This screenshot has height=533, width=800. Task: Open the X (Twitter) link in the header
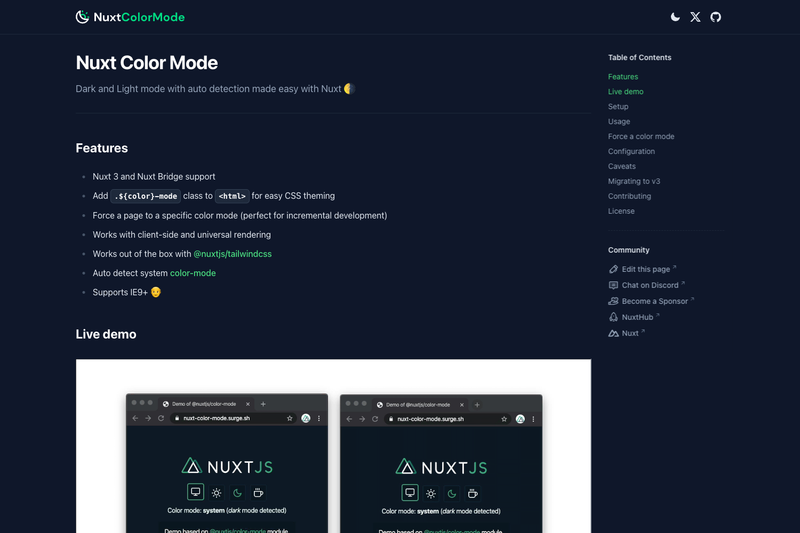695,17
